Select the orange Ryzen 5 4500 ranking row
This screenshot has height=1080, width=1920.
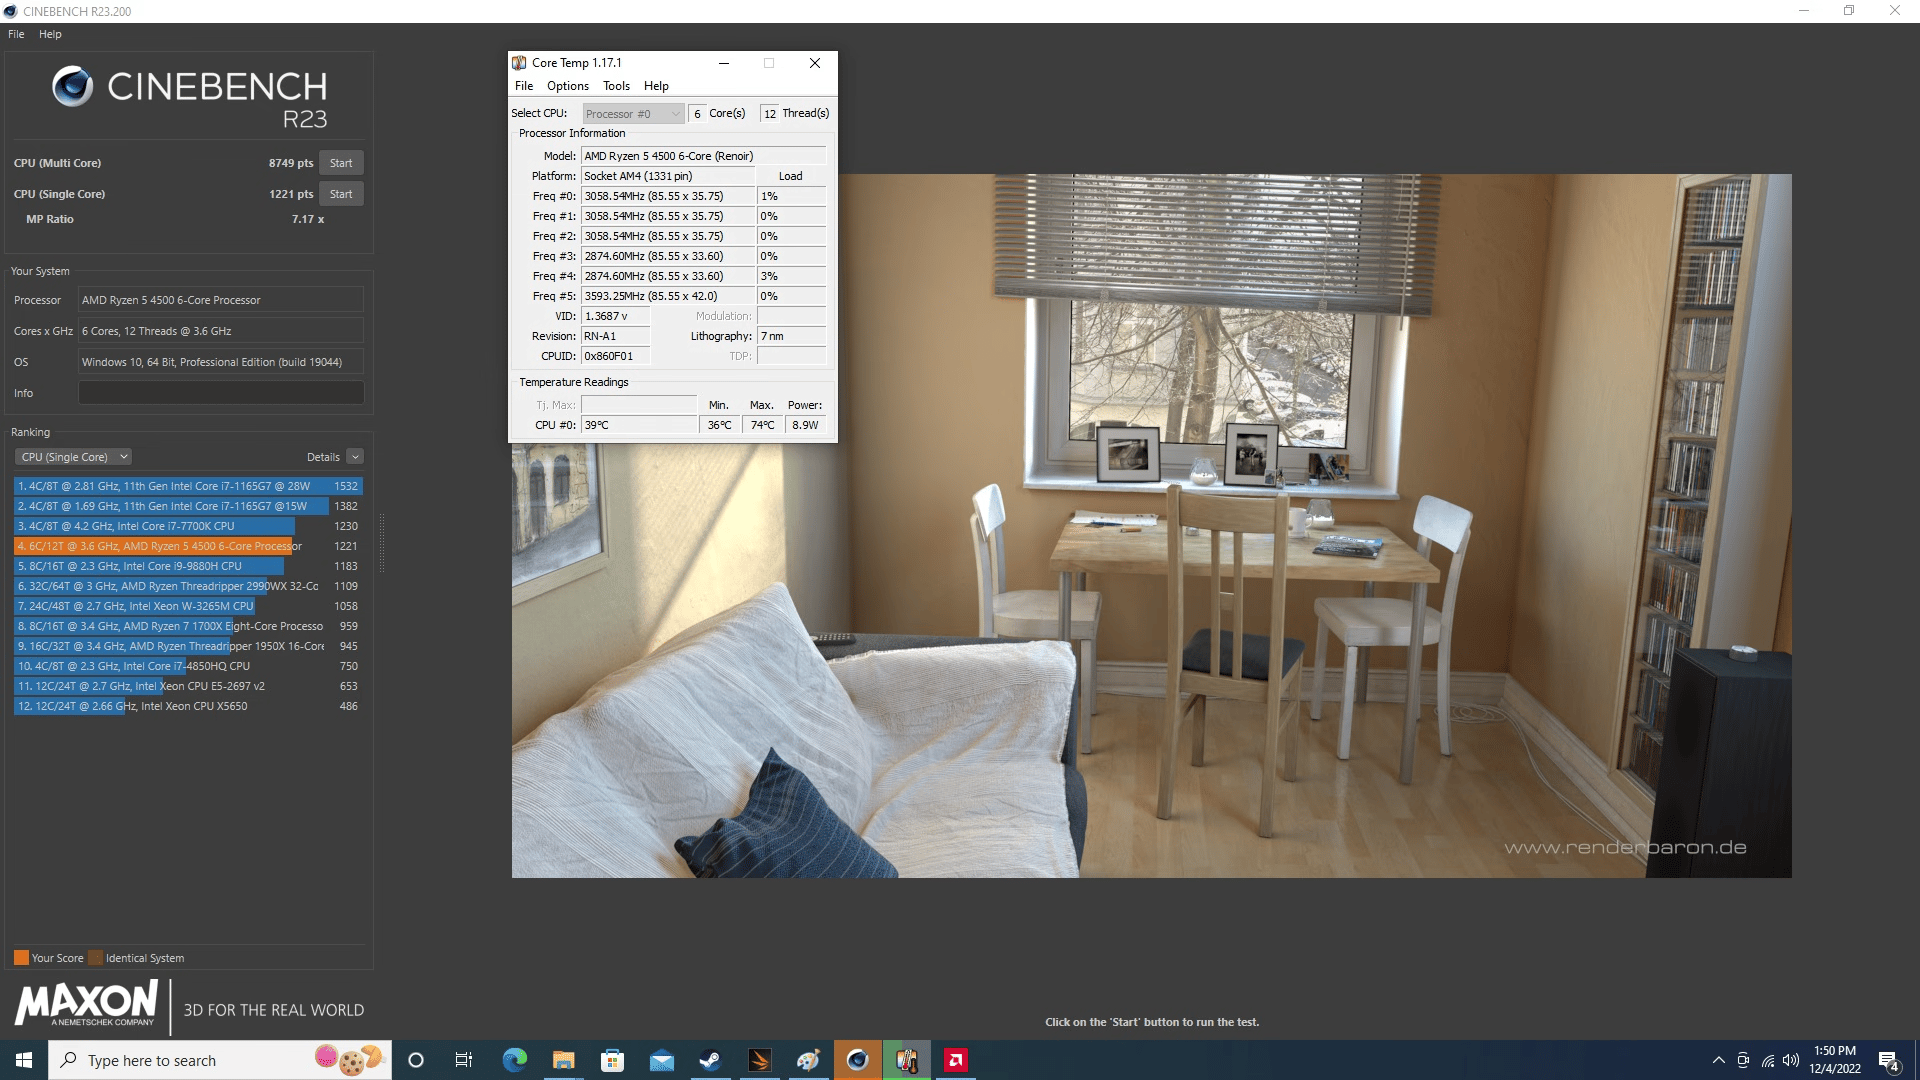point(187,546)
